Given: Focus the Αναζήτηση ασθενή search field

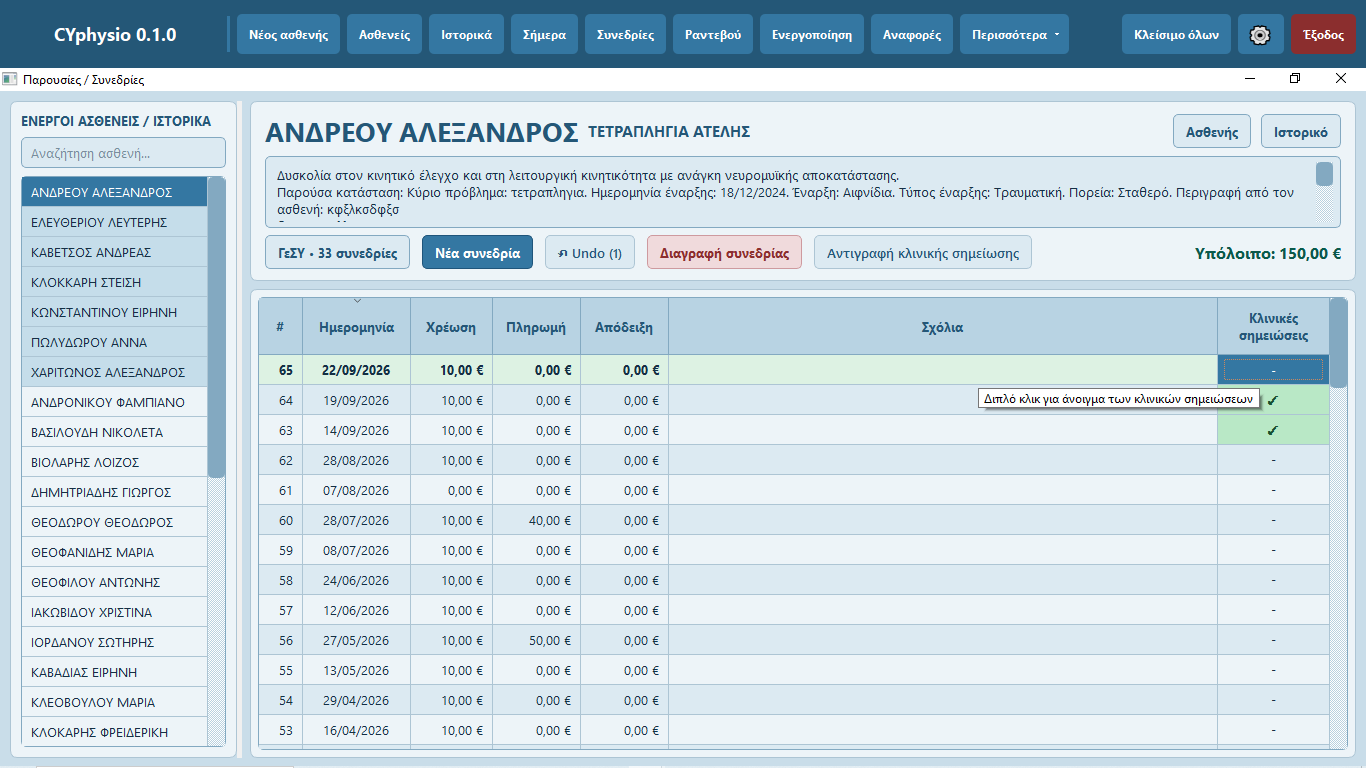Looking at the screenshot, I should [x=124, y=153].
